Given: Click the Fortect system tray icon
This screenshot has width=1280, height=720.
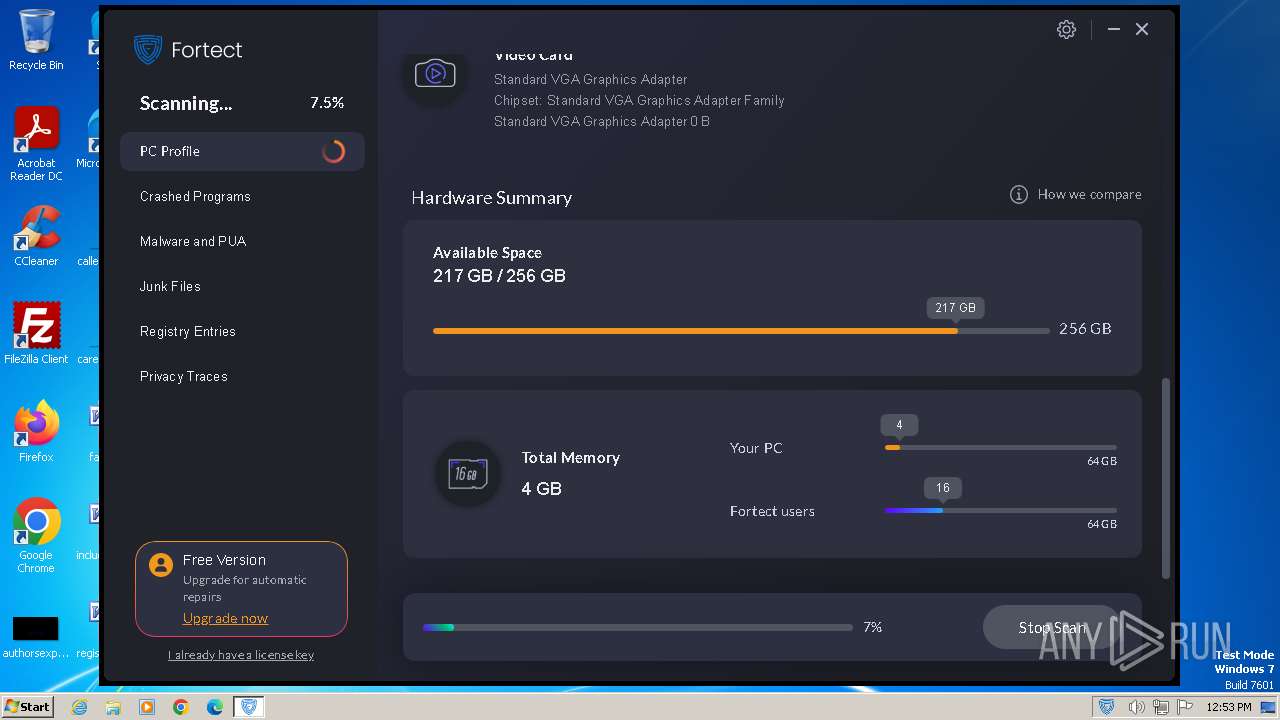Looking at the screenshot, I should (1107, 707).
